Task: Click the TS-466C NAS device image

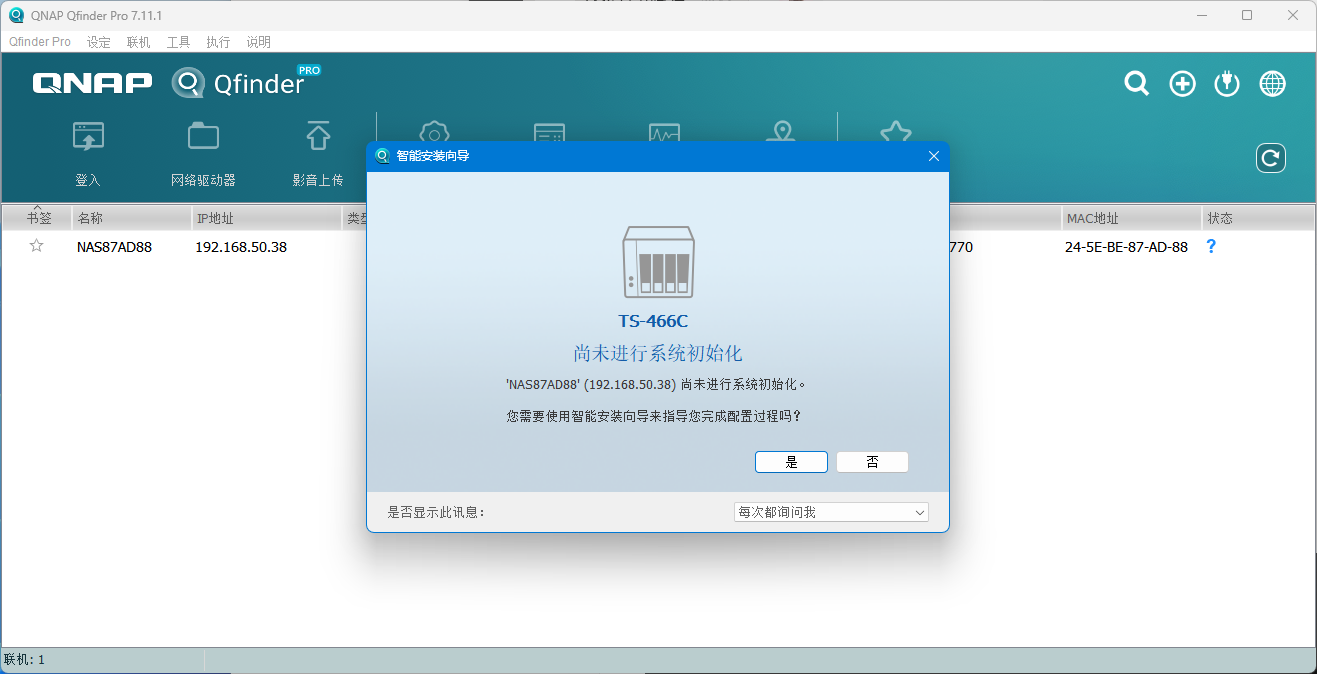Action: [658, 262]
